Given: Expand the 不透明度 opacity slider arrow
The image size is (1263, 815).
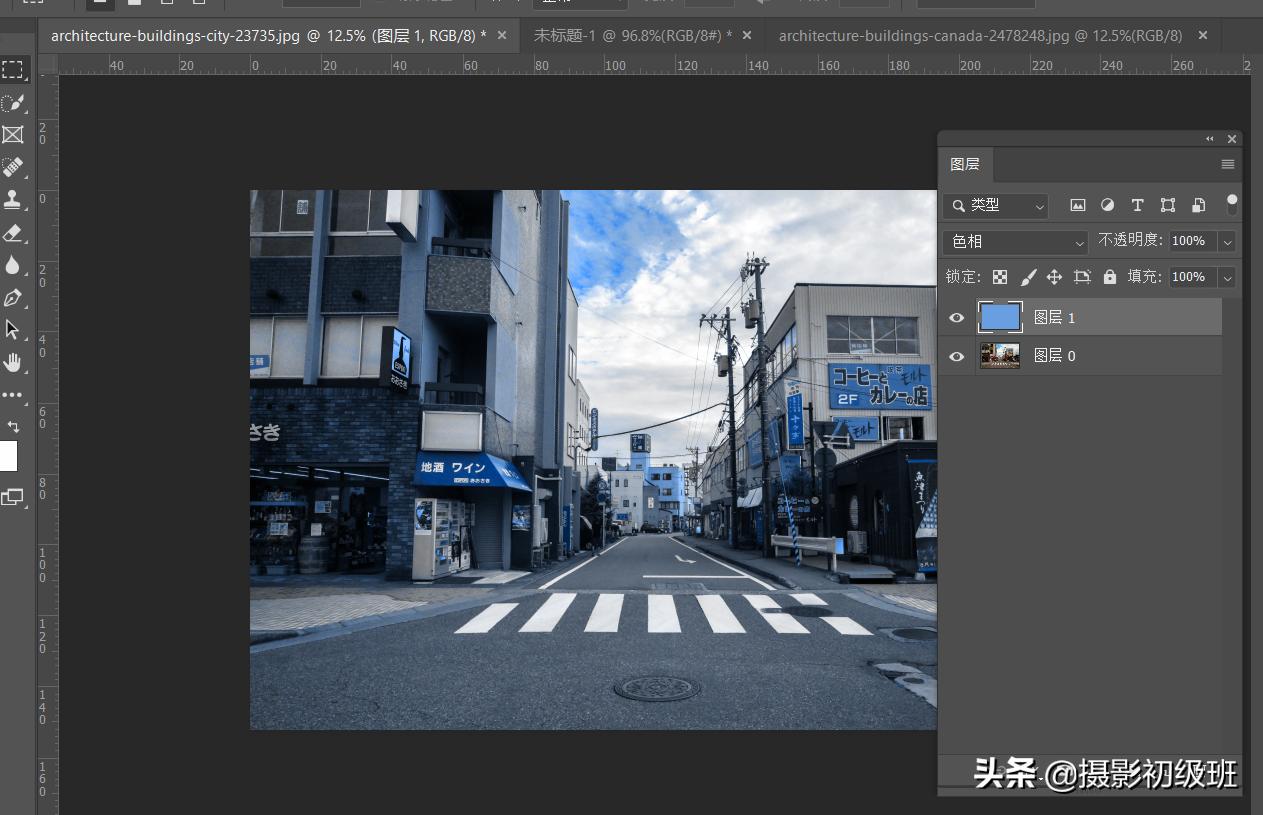Looking at the screenshot, I should 1227,242.
